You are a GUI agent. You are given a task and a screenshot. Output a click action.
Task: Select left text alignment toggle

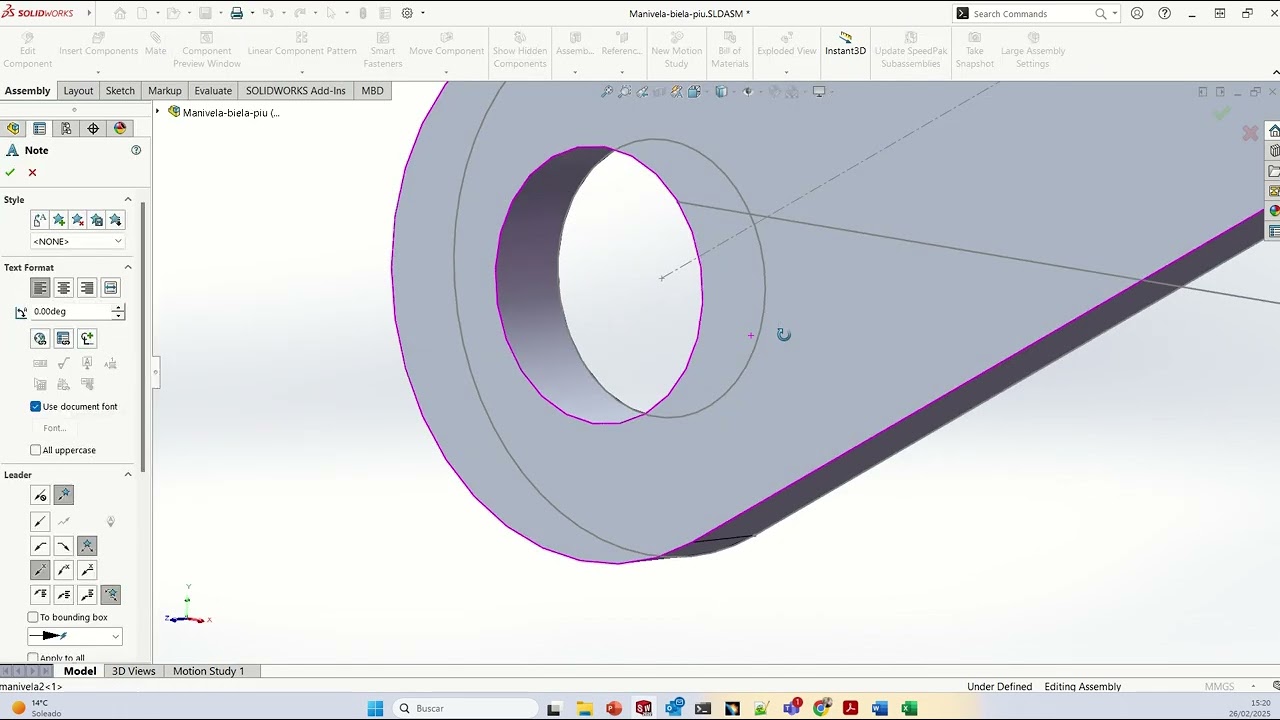click(40, 288)
